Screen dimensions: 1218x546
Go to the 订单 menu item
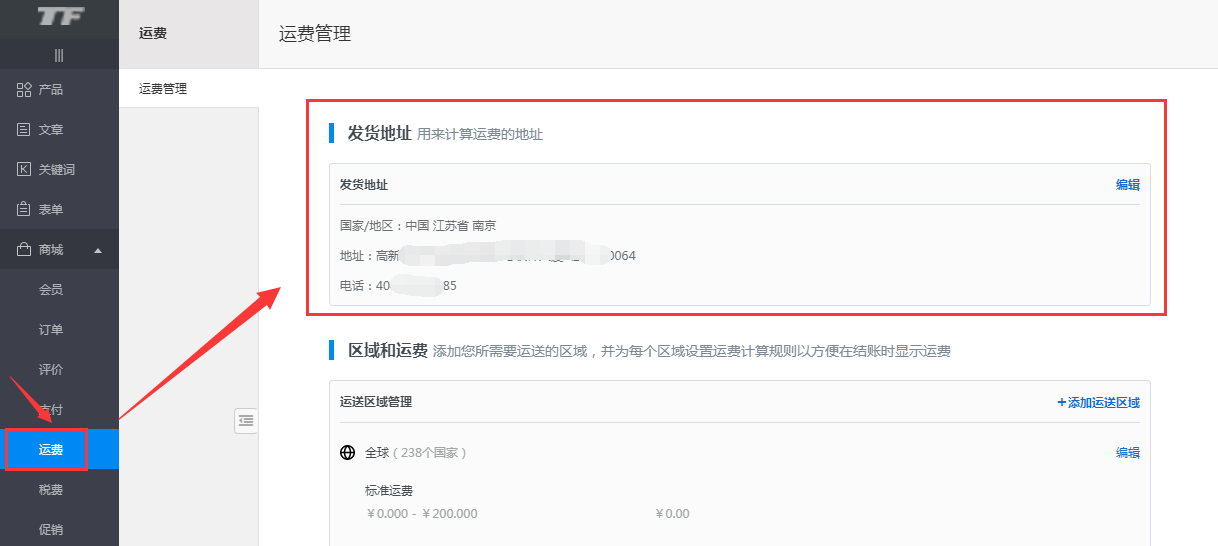click(x=51, y=330)
